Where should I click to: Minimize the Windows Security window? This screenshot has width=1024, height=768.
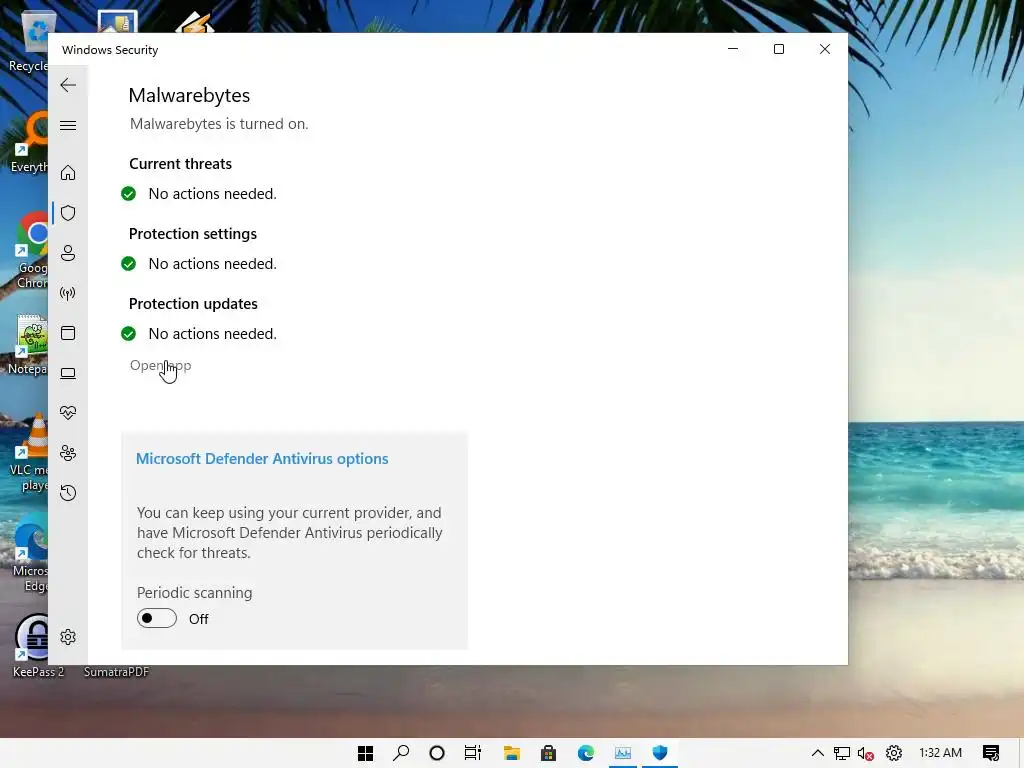pyautogui.click(x=733, y=49)
